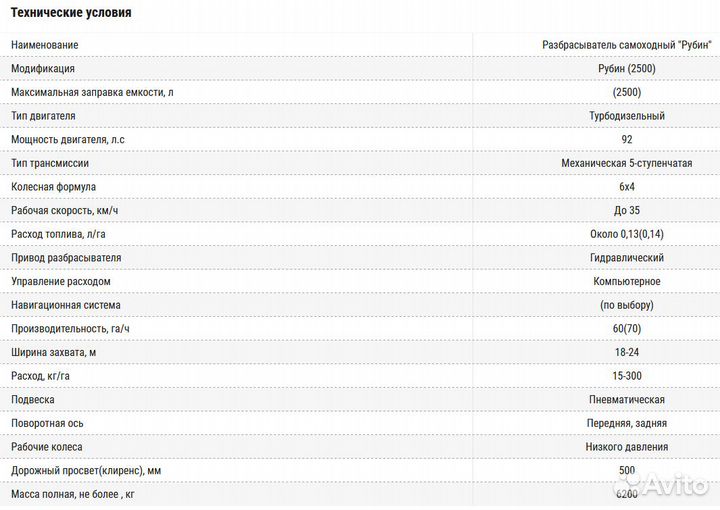Click the "Низкого давления" wheels value
Screen dimensions: 720x510
627,447
